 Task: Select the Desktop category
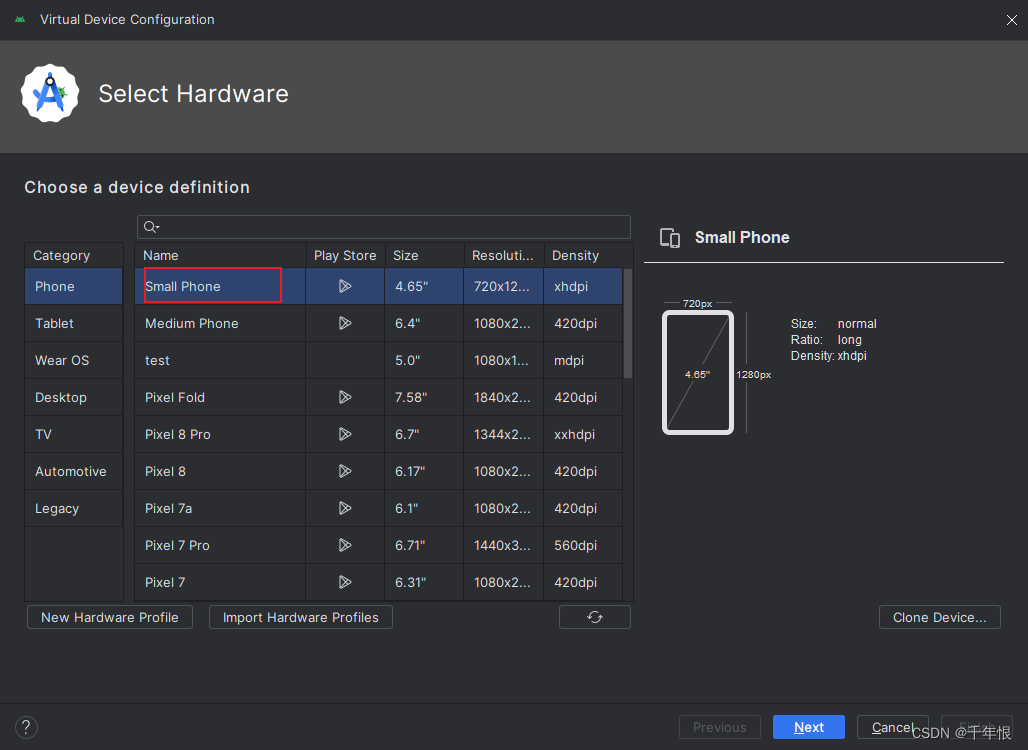point(73,397)
